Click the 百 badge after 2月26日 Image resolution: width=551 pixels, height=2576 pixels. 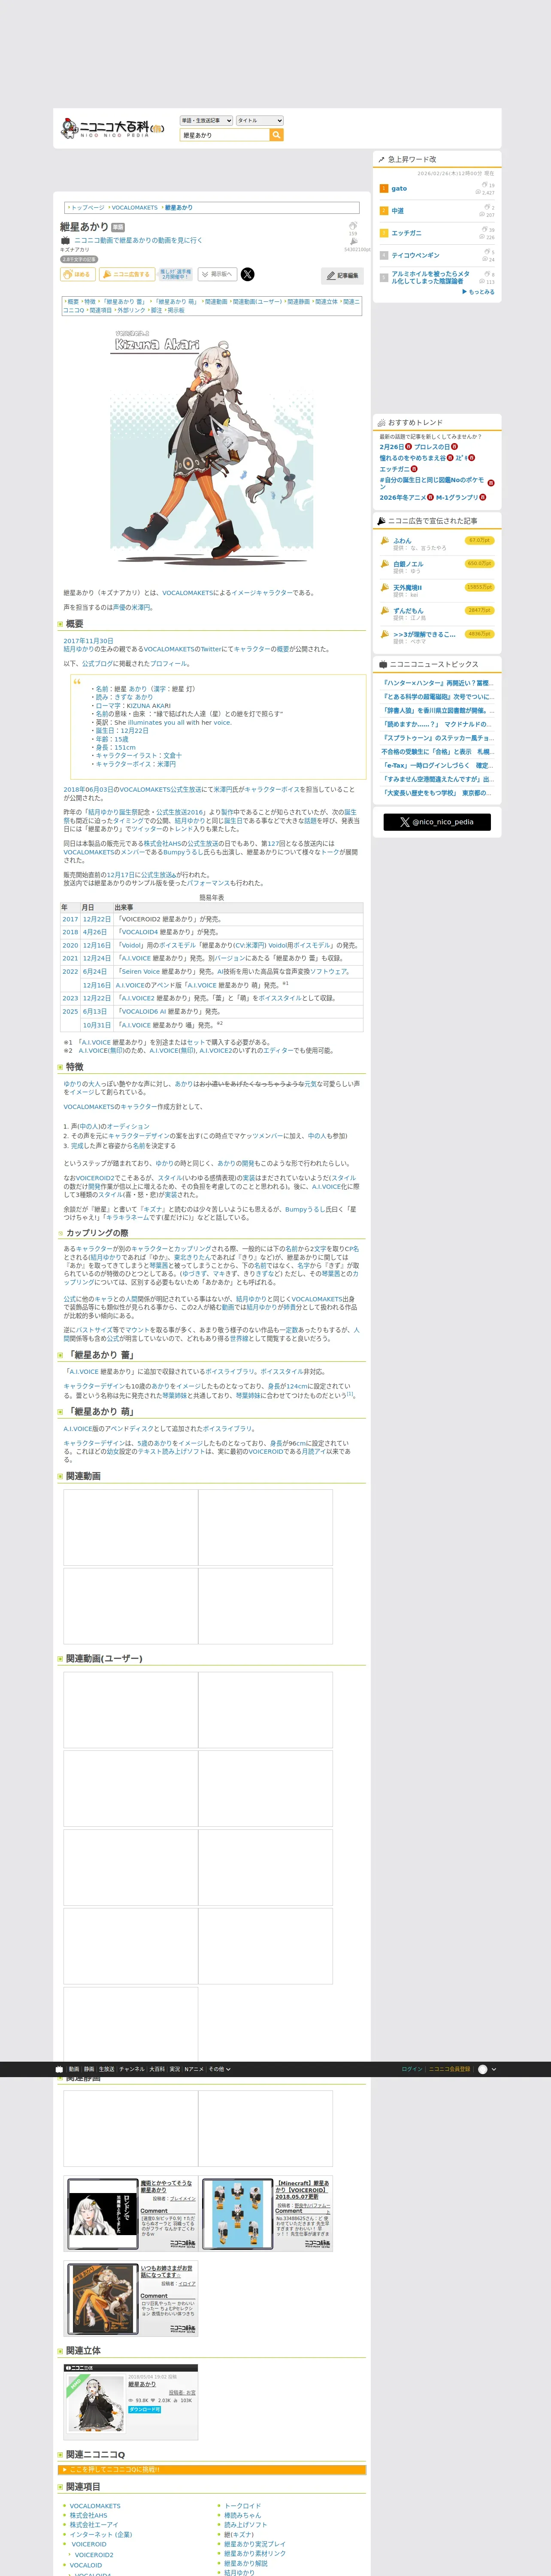(409, 447)
